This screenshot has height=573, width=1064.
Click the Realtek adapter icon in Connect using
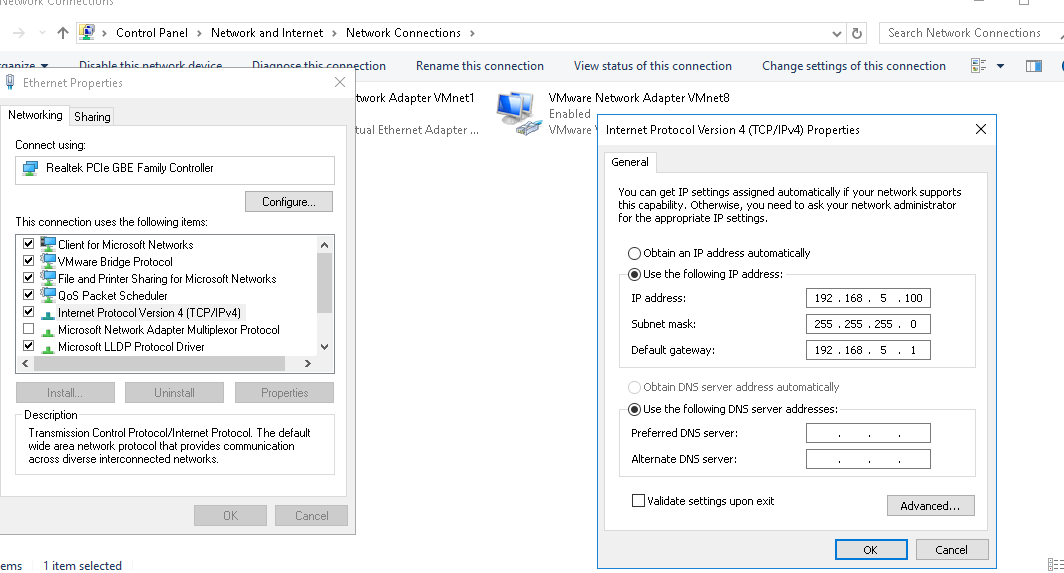pyautogui.click(x=31, y=168)
